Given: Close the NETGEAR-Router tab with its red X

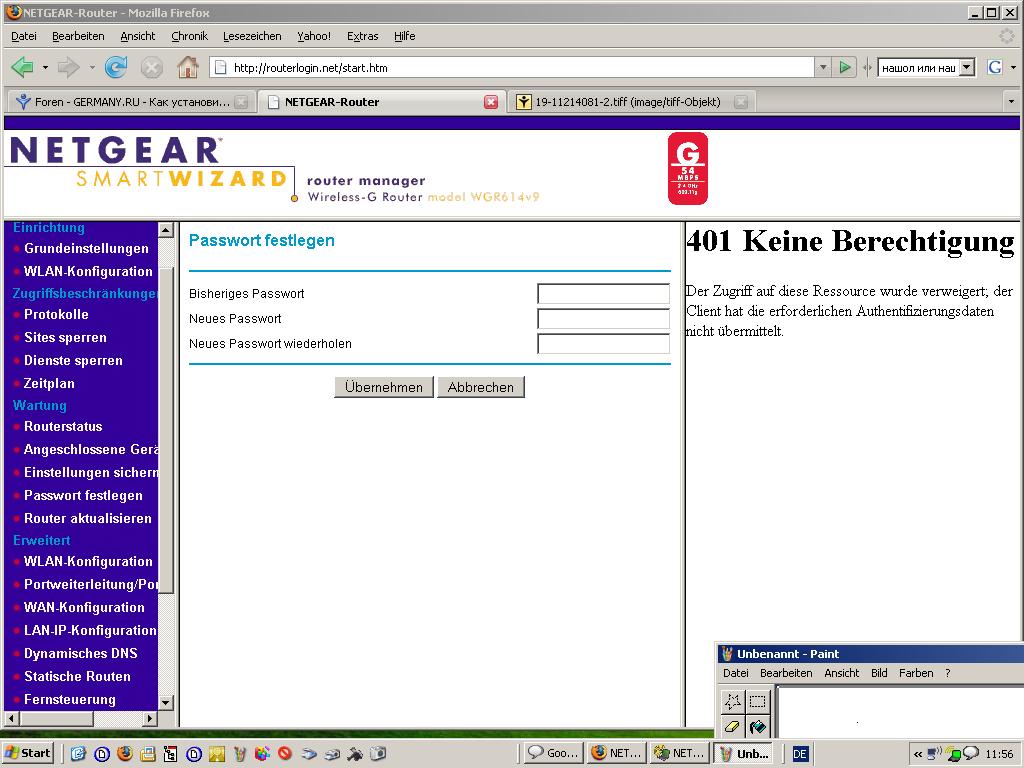Looking at the screenshot, I should pyautogui.click(x=491, y=102).
